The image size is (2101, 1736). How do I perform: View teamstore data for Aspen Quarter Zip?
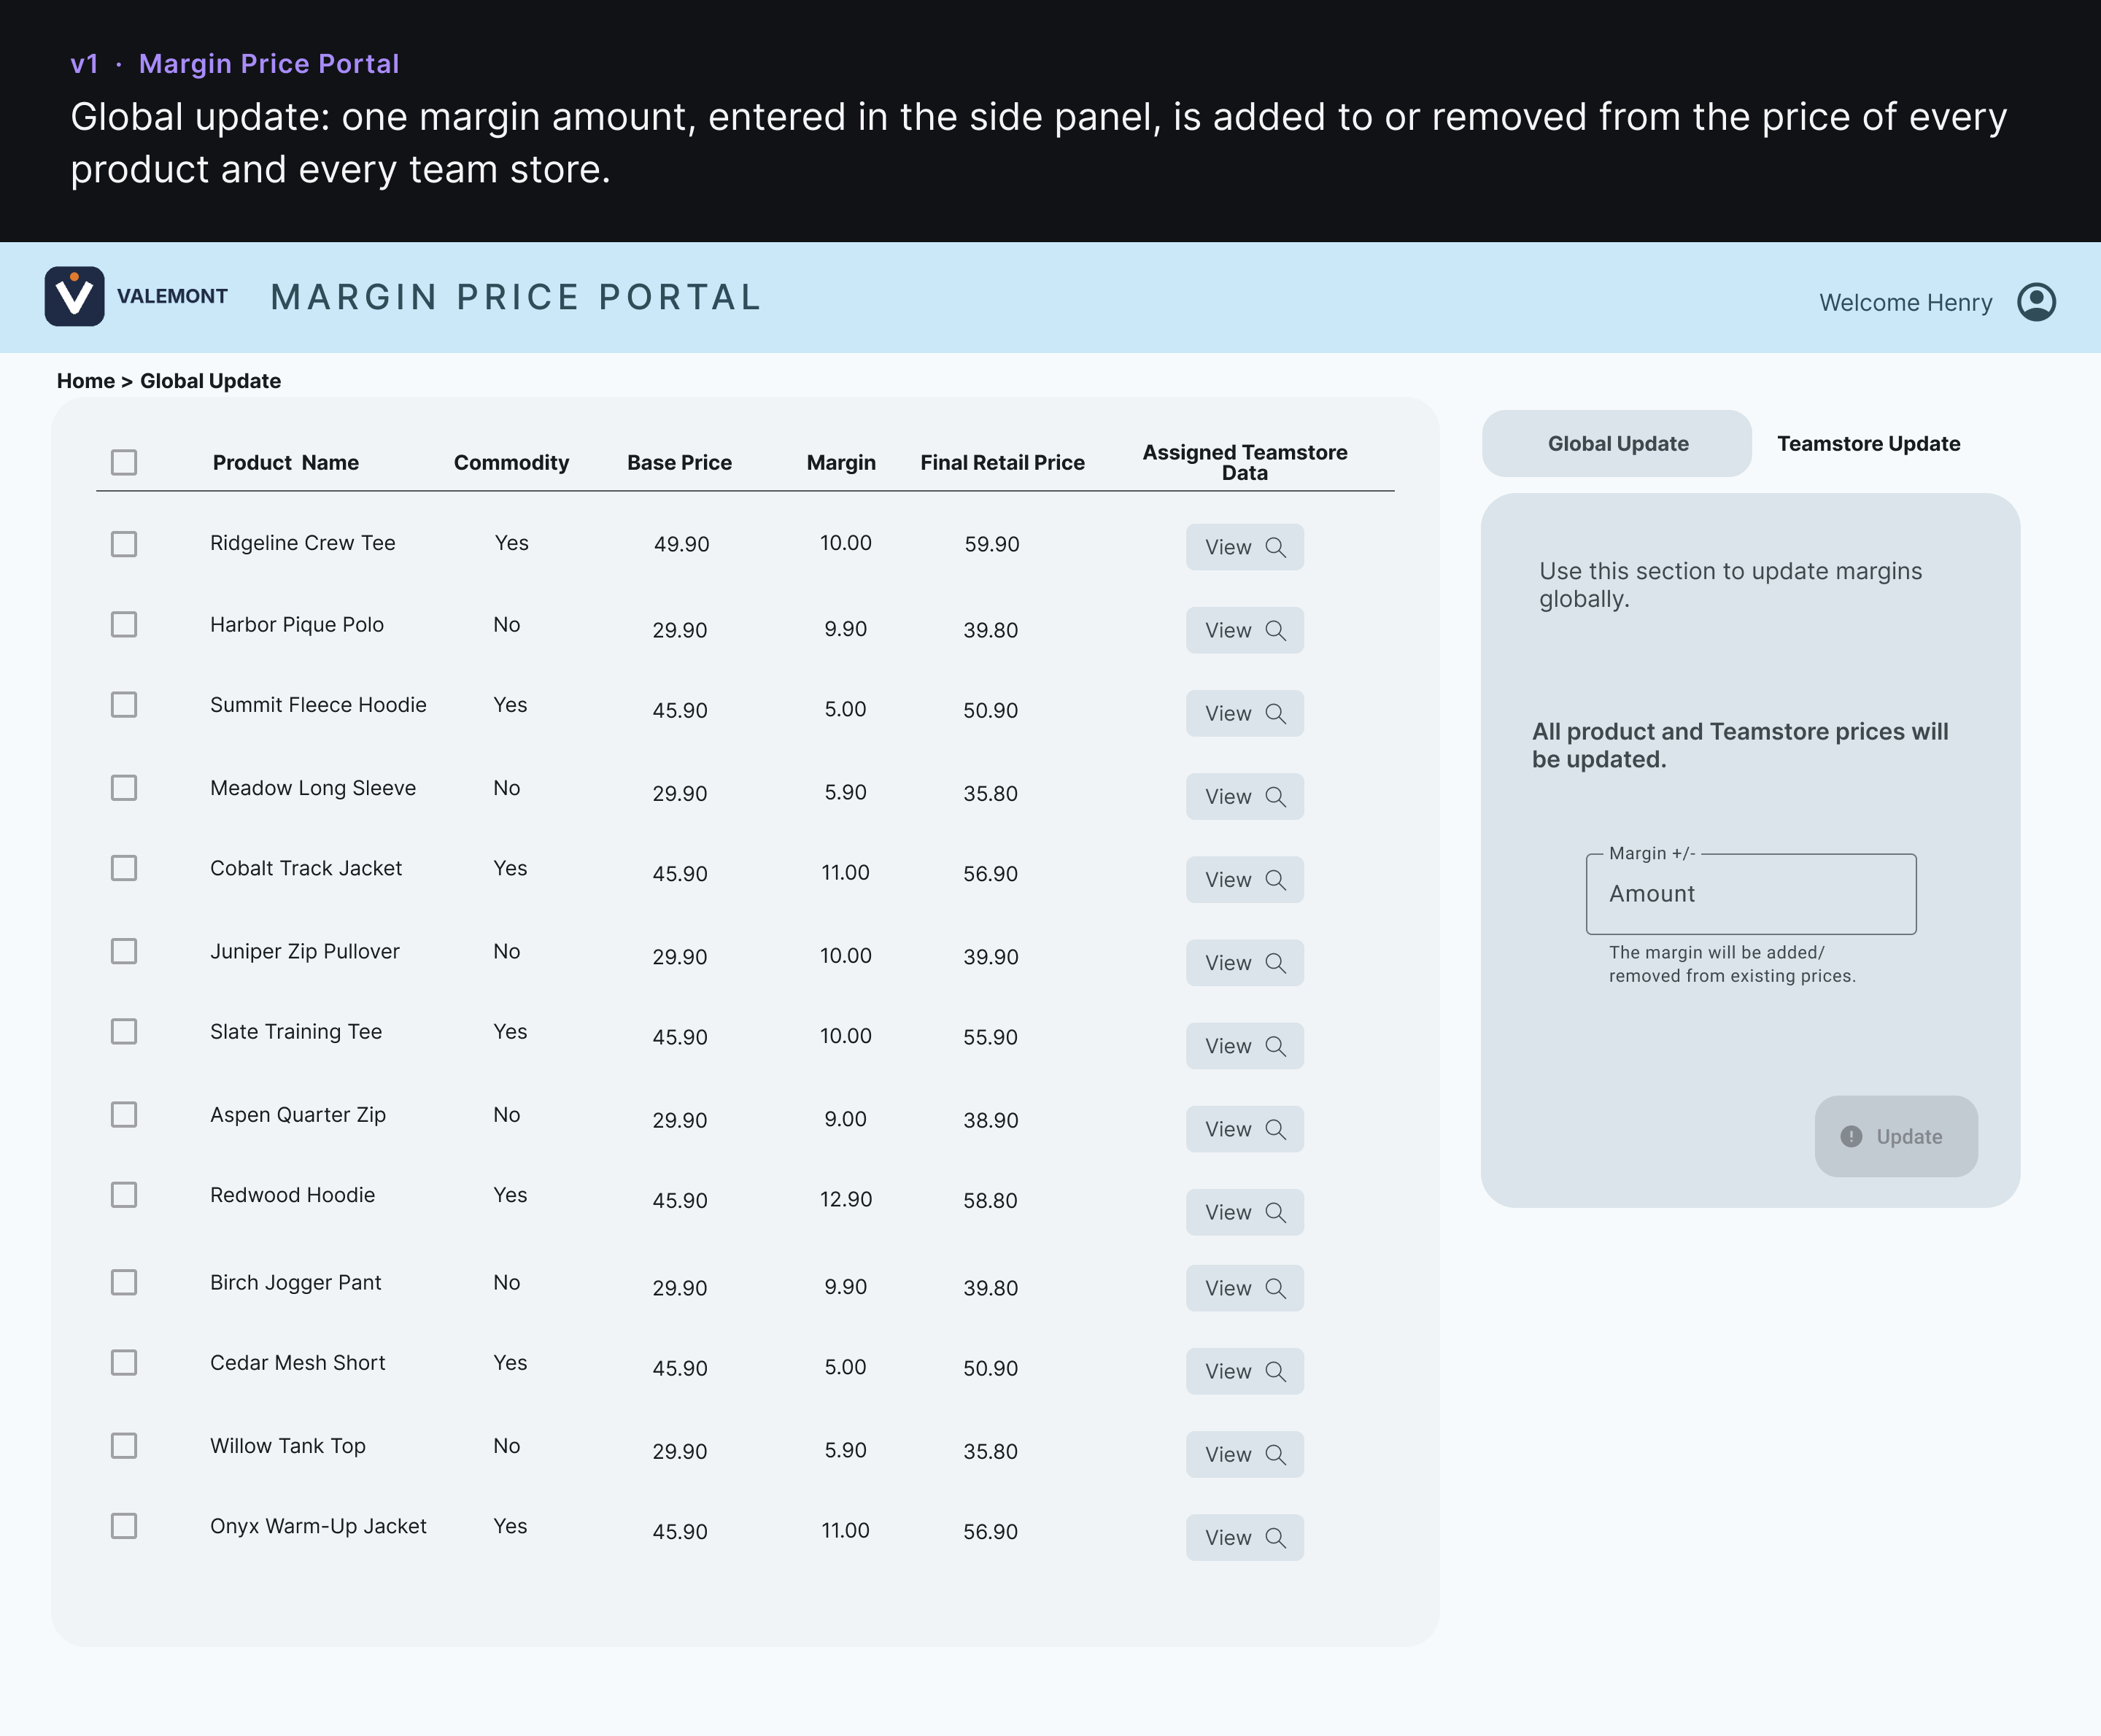pyautogui.click(x=1245, y=1128)
